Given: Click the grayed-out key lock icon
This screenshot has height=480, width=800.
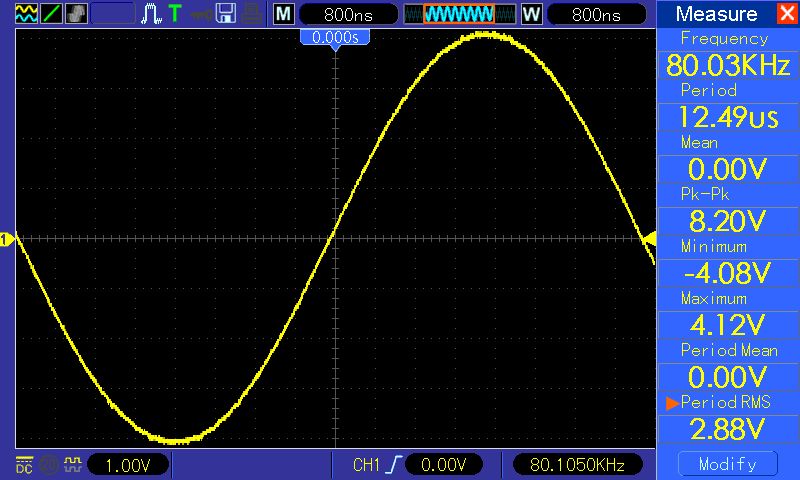Looking at the screenshot, I should pyautogui.click(x=201, y=14).
